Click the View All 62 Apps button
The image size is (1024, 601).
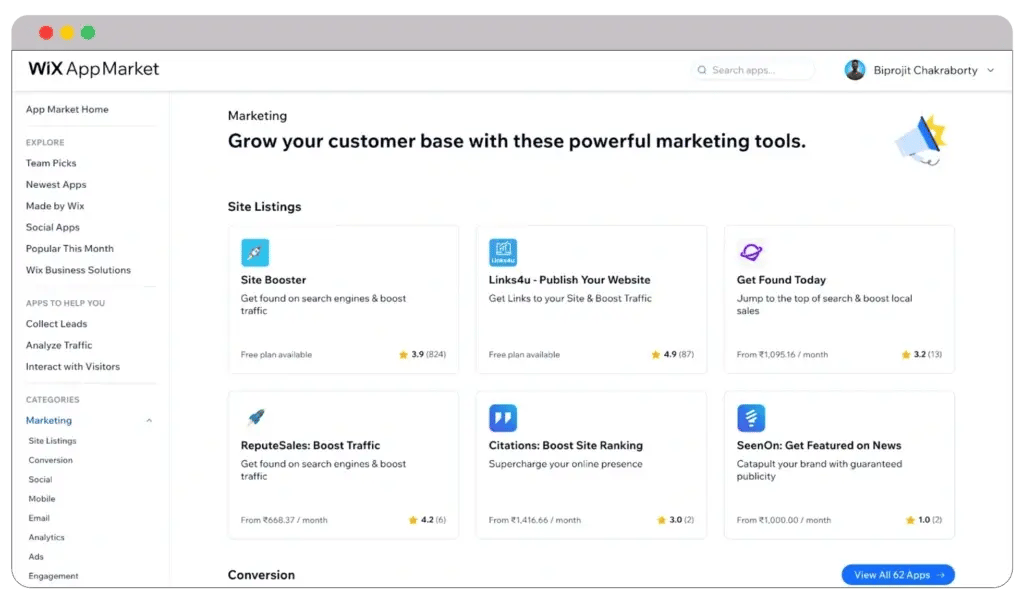coord(897,575)
